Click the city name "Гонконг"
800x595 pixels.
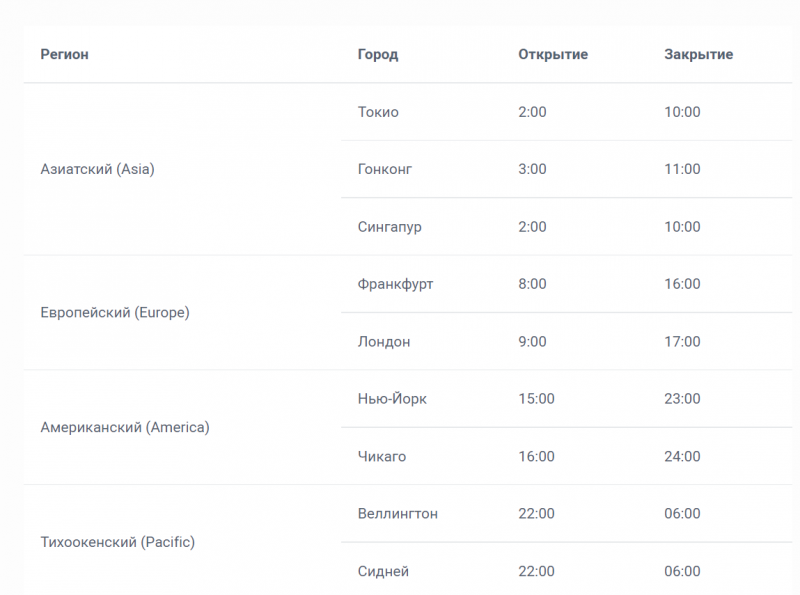click(384, 169)
